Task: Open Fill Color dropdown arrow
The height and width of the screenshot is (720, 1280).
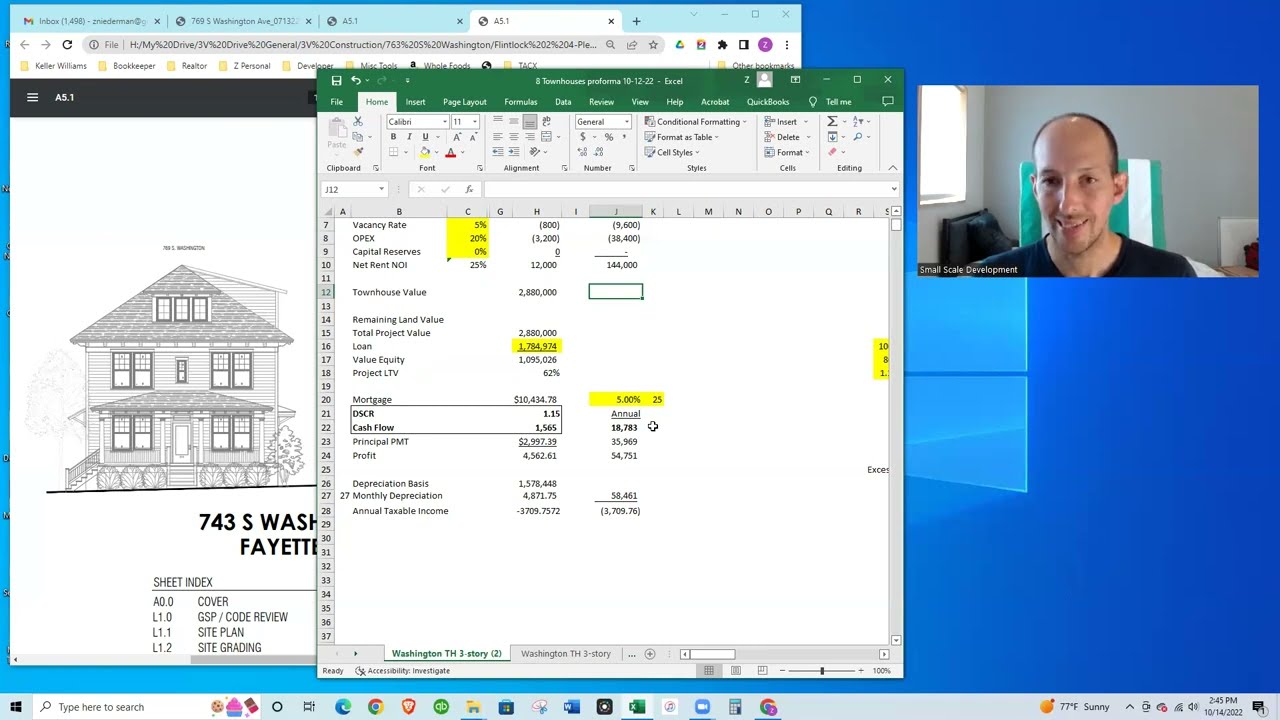Action: (x=436, y=152)
